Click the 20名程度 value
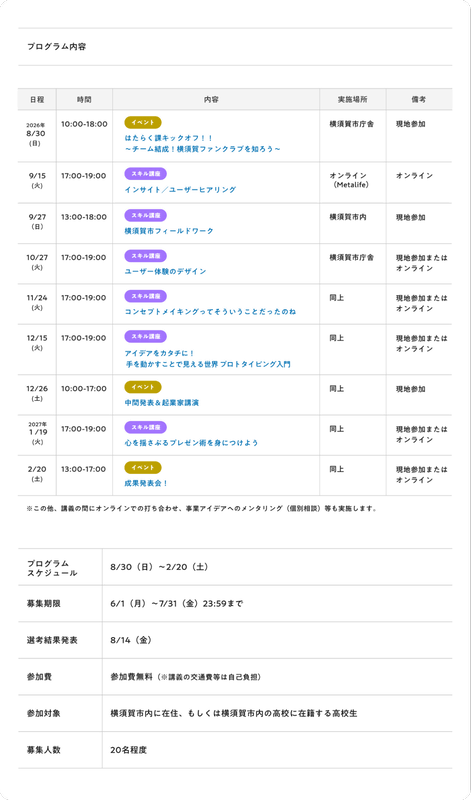The image size is (471, 800). 128,751
